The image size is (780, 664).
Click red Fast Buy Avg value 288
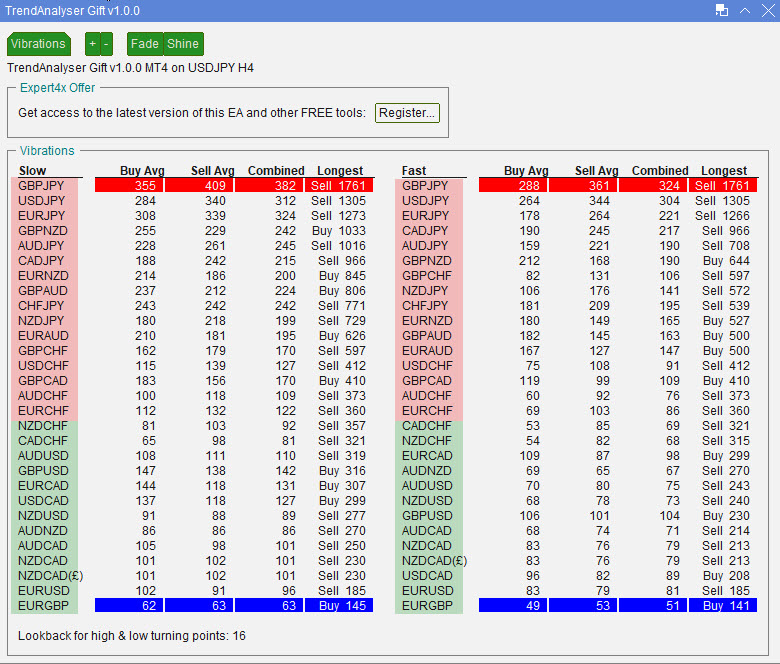pyautogui.click(x=513, y=186)
